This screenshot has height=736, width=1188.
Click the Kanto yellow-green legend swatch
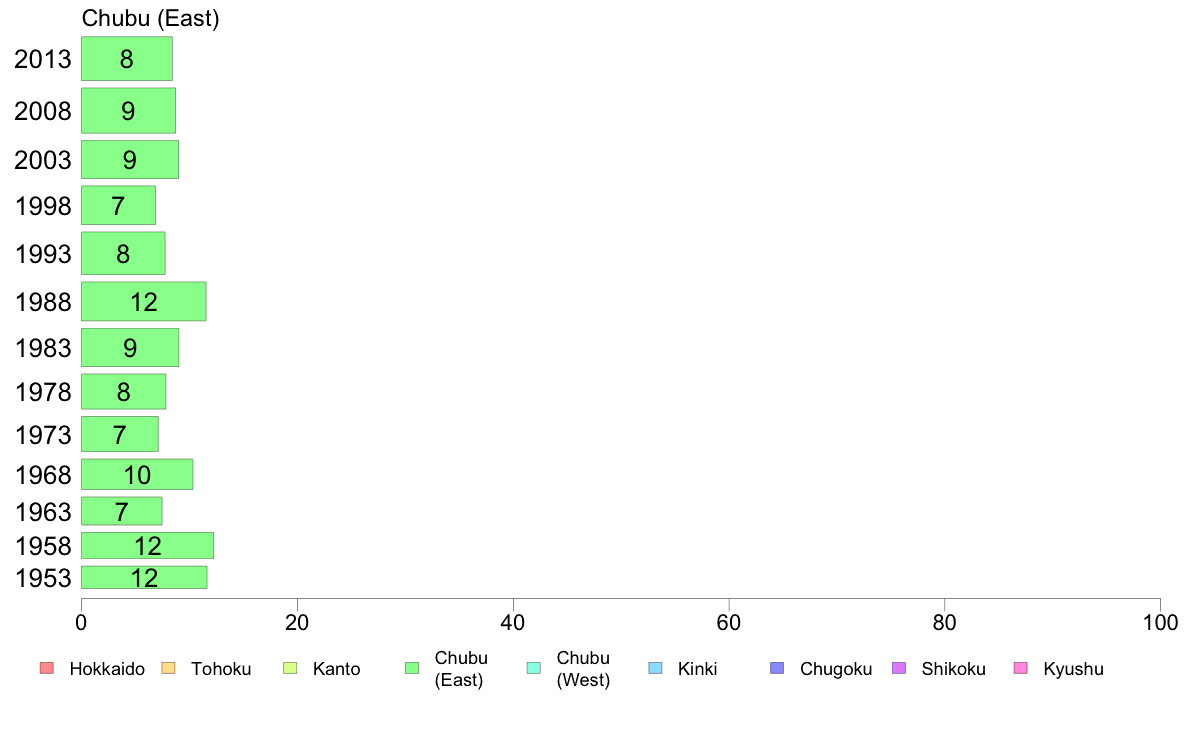[x=290, y=668]
